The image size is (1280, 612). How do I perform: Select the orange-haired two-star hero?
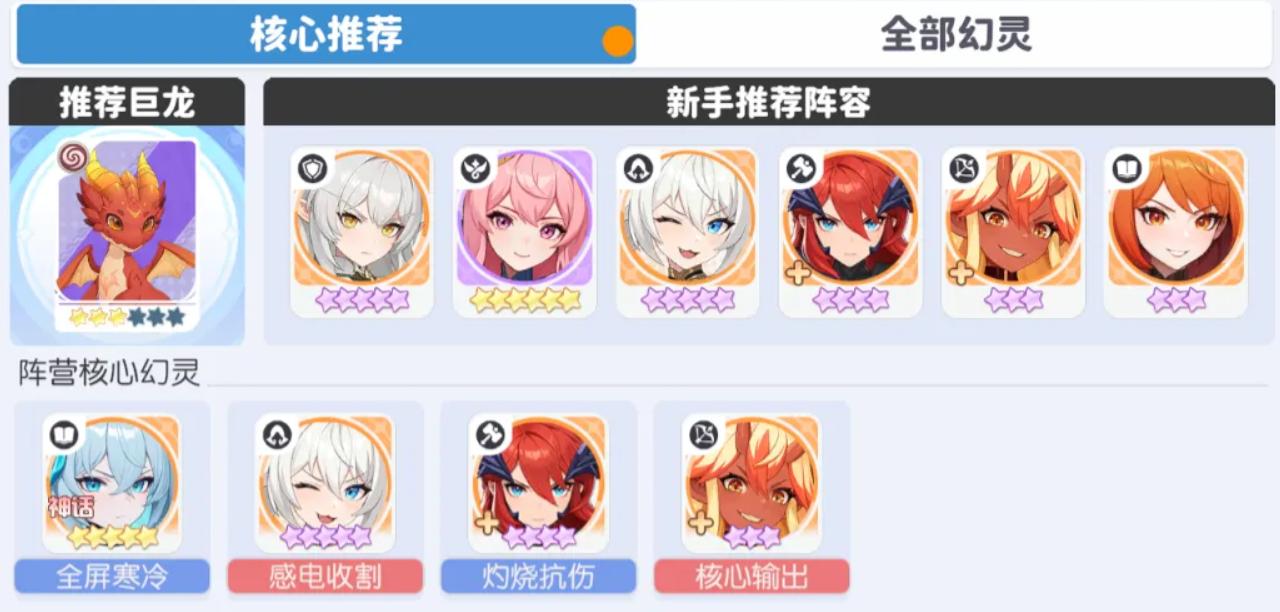(x=1176, y=232)
